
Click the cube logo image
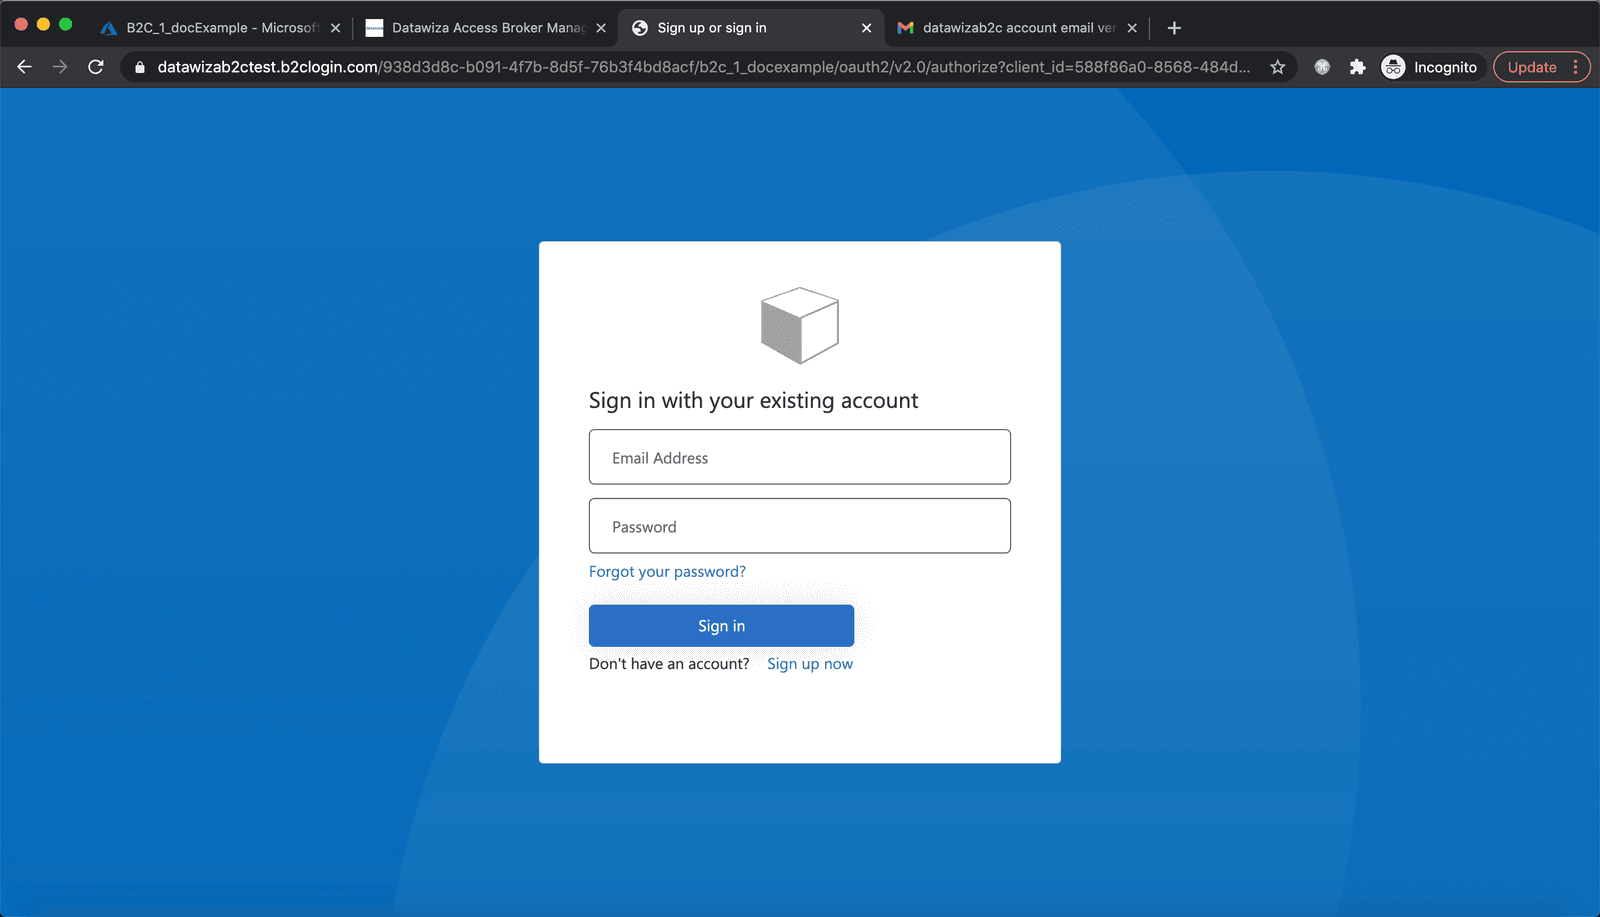(800, 326)
